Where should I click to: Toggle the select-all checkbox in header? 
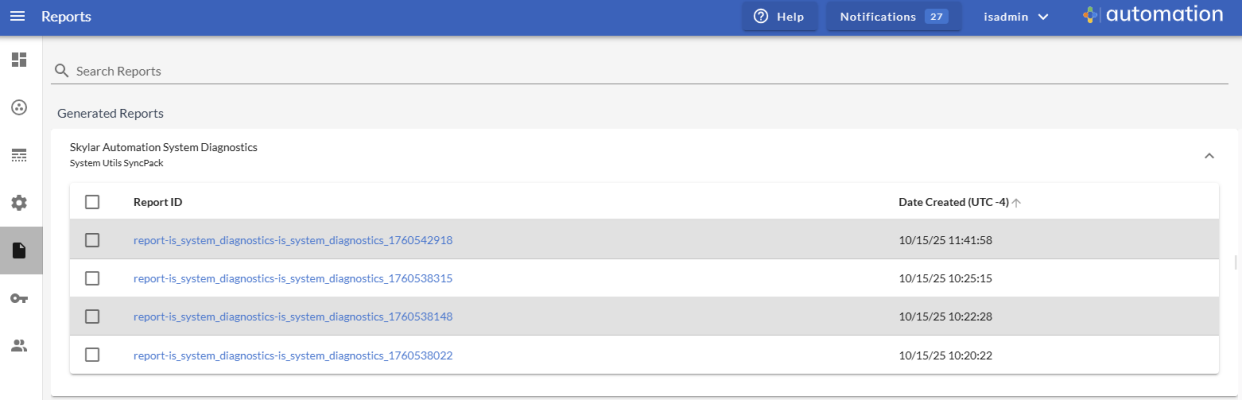click(92, 202)
